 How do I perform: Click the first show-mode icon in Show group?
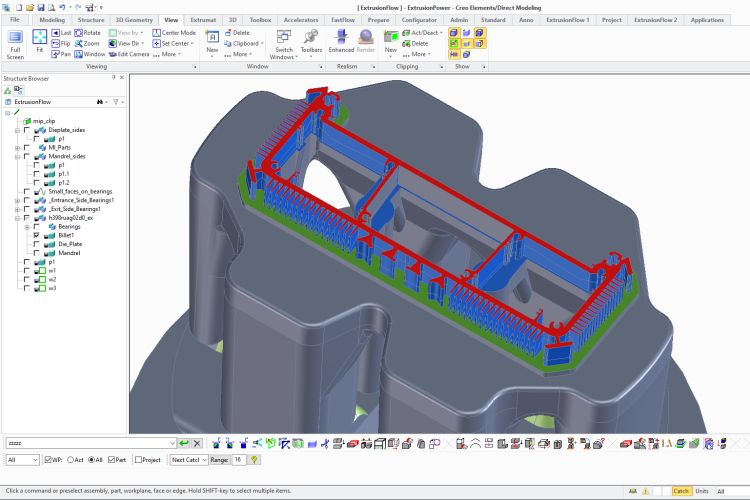point(453,33)
